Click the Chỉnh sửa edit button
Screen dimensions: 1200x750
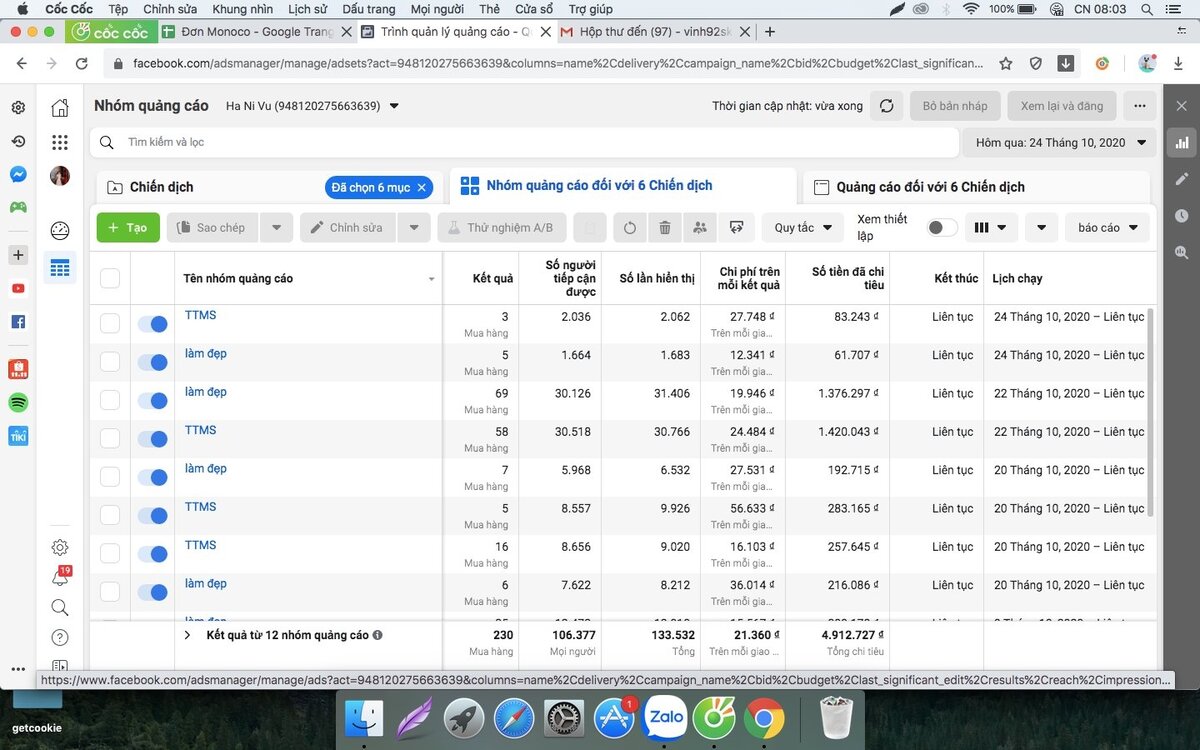point(348,228)
